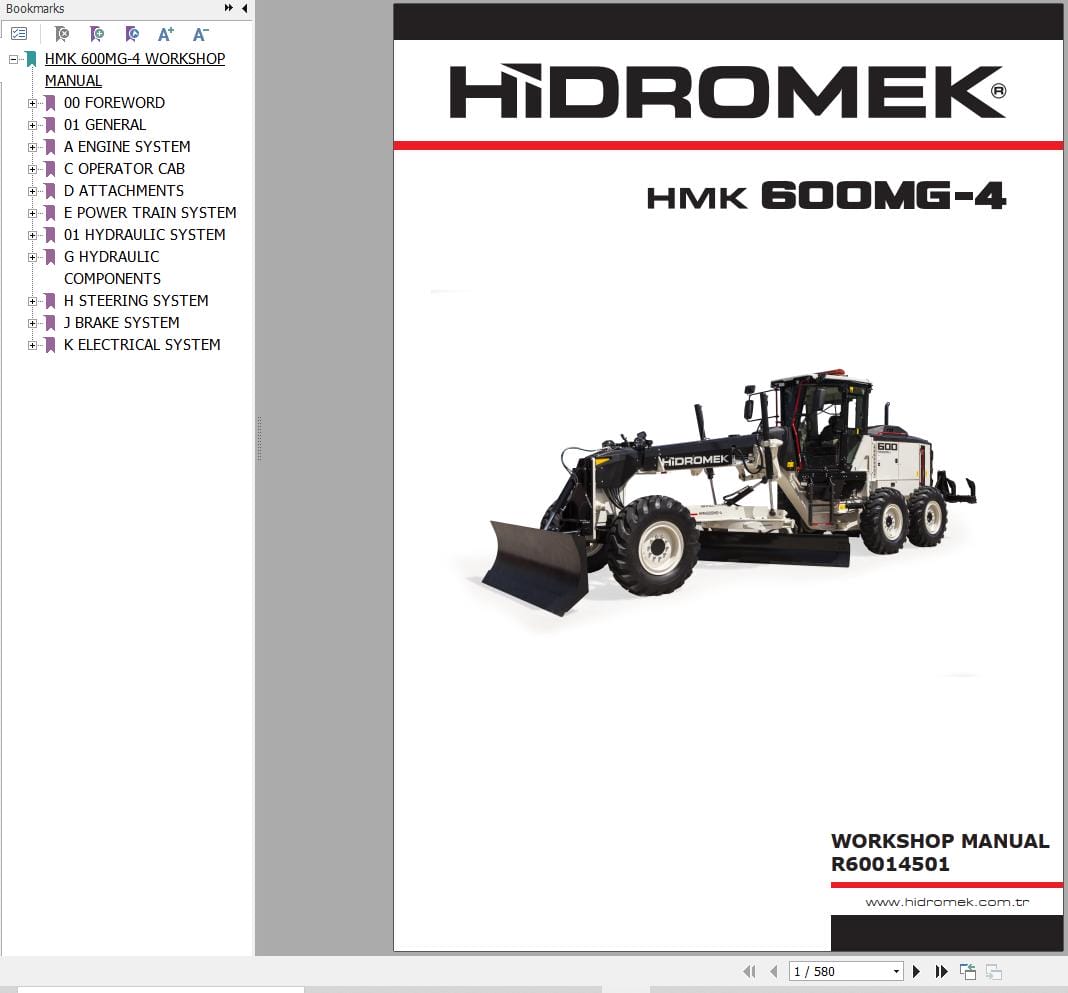Go to the first page button
The image size is (1068, 993).
click(x=749, y=971)
